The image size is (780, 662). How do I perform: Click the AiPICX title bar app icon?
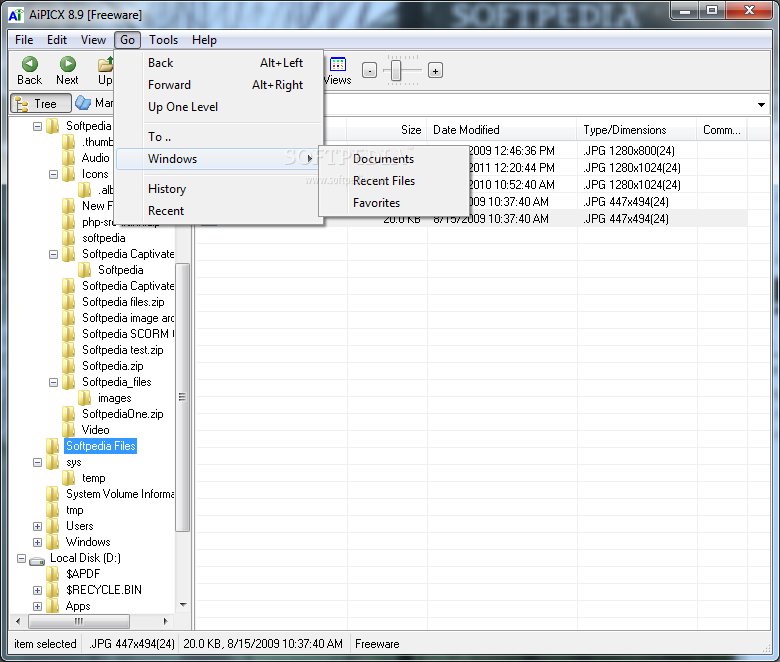tap(16, 14)
